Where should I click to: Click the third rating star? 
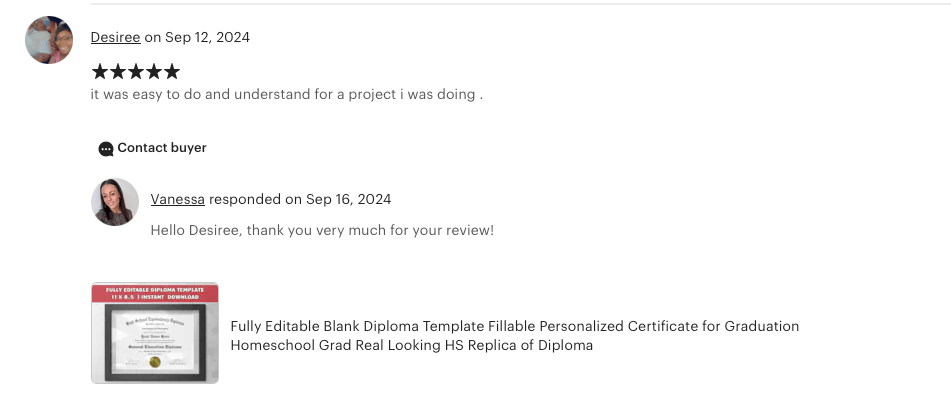tap(136, 72)
